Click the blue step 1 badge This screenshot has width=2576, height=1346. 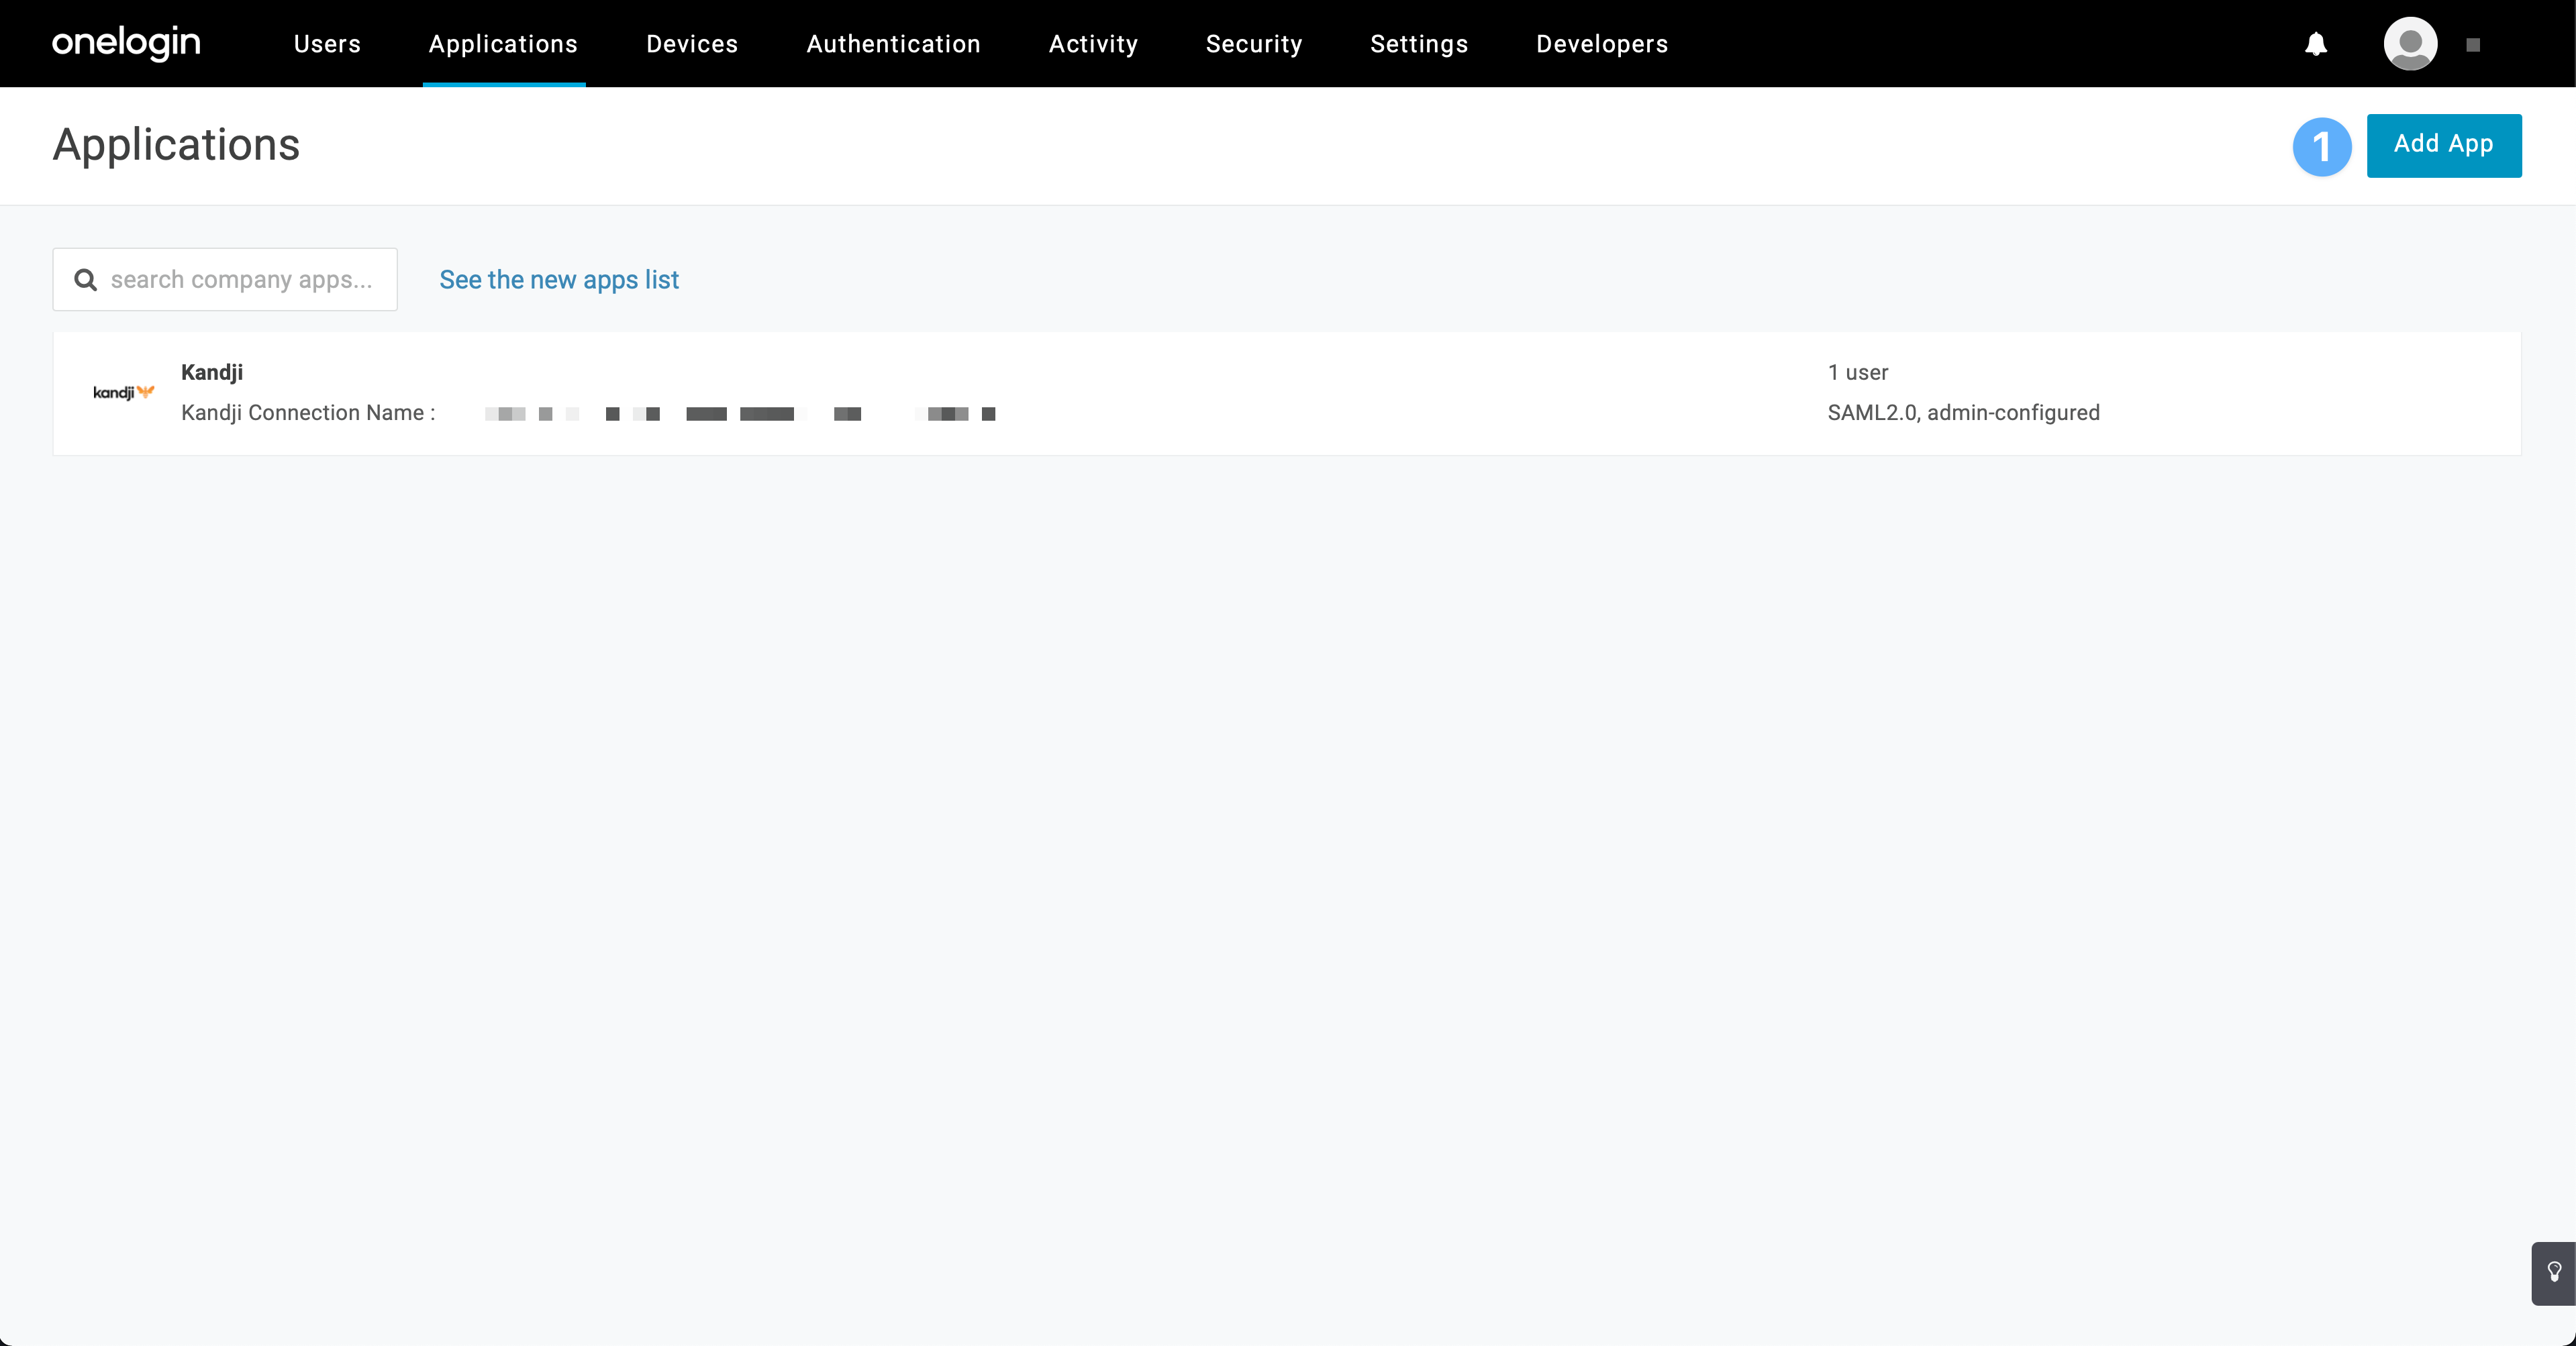point(2321,147)
